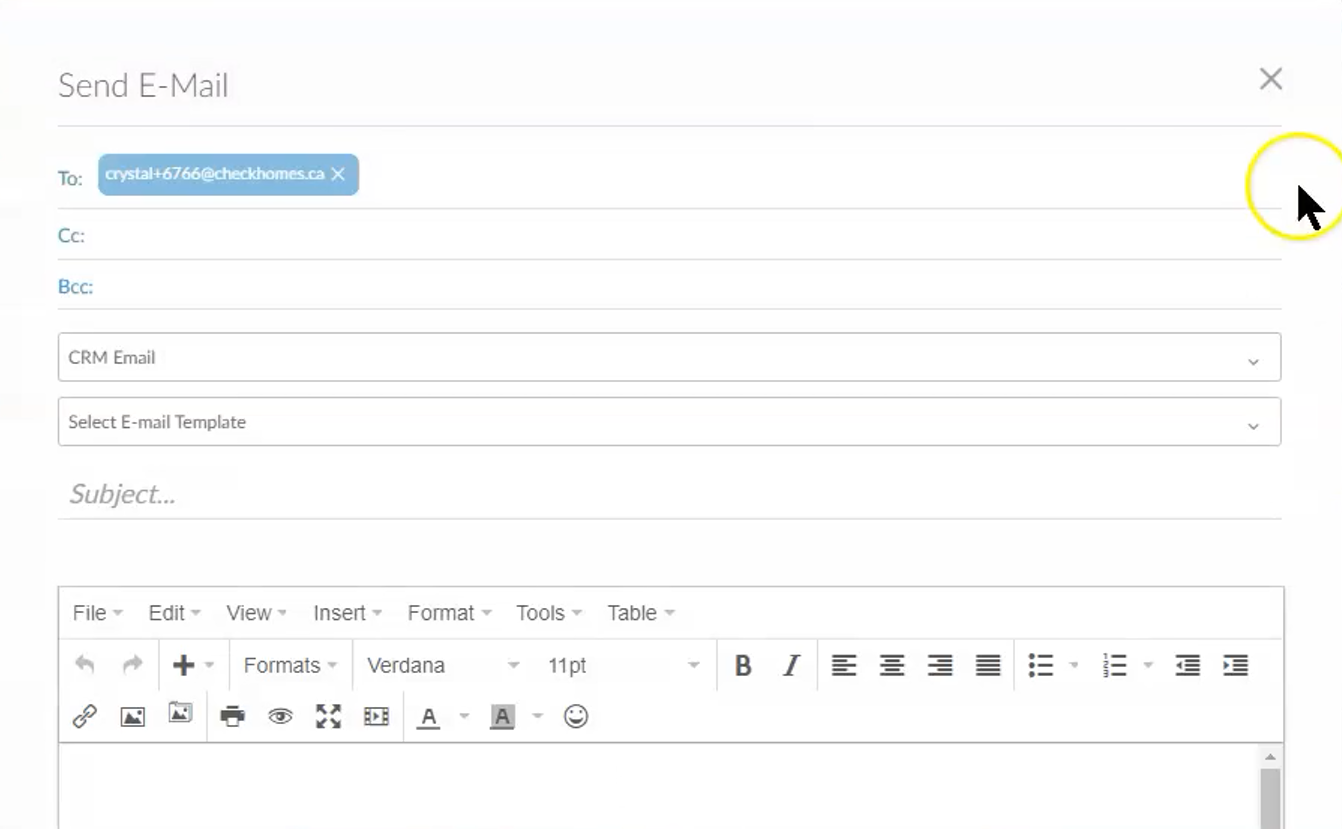Open the View menu

coord(256,613)
